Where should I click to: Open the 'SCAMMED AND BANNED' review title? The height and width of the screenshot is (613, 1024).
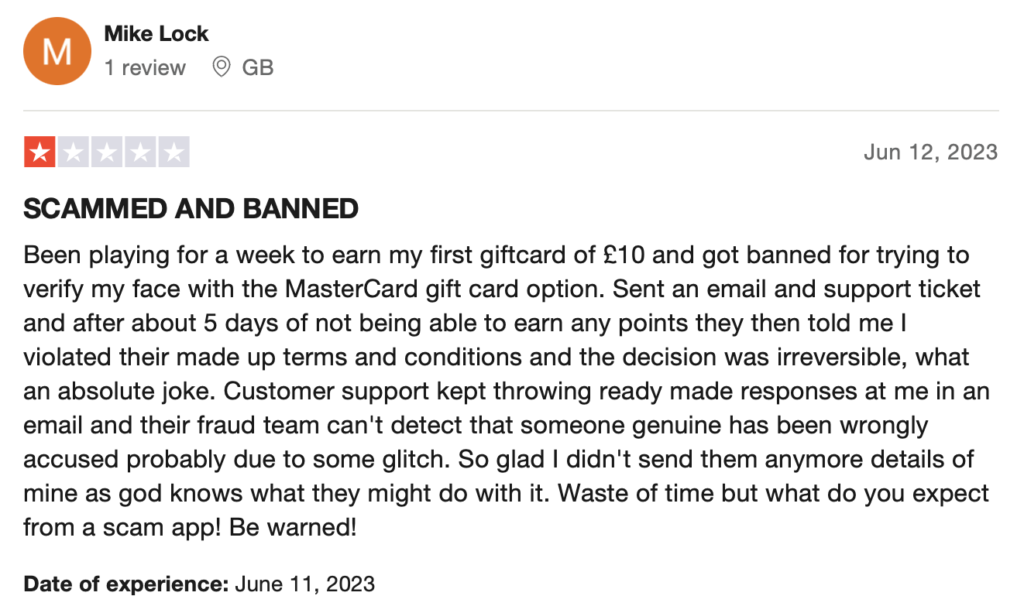(191, 209)
